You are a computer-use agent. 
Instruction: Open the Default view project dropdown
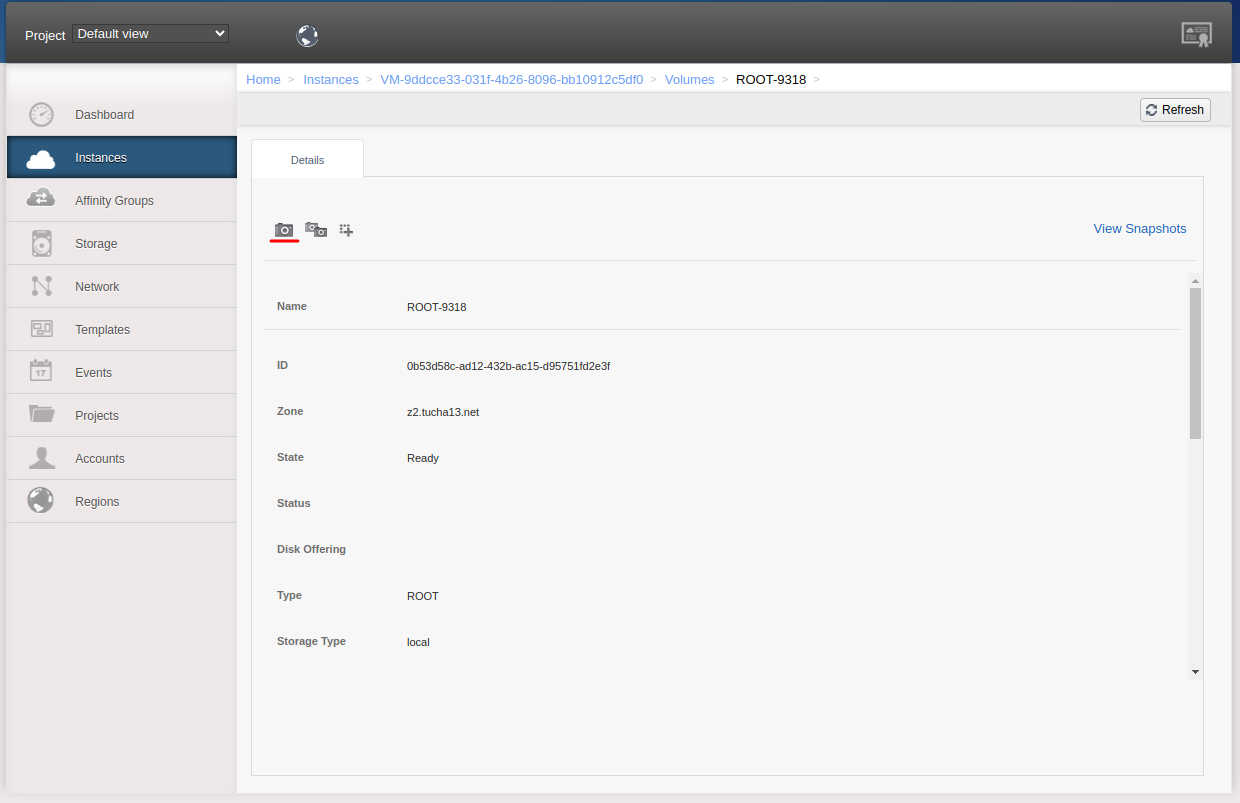pos(150,33)
